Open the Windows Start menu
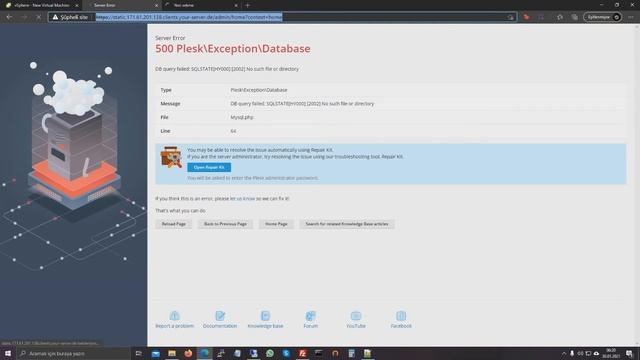This screenshot has height=360, width=640. point(7,353)
